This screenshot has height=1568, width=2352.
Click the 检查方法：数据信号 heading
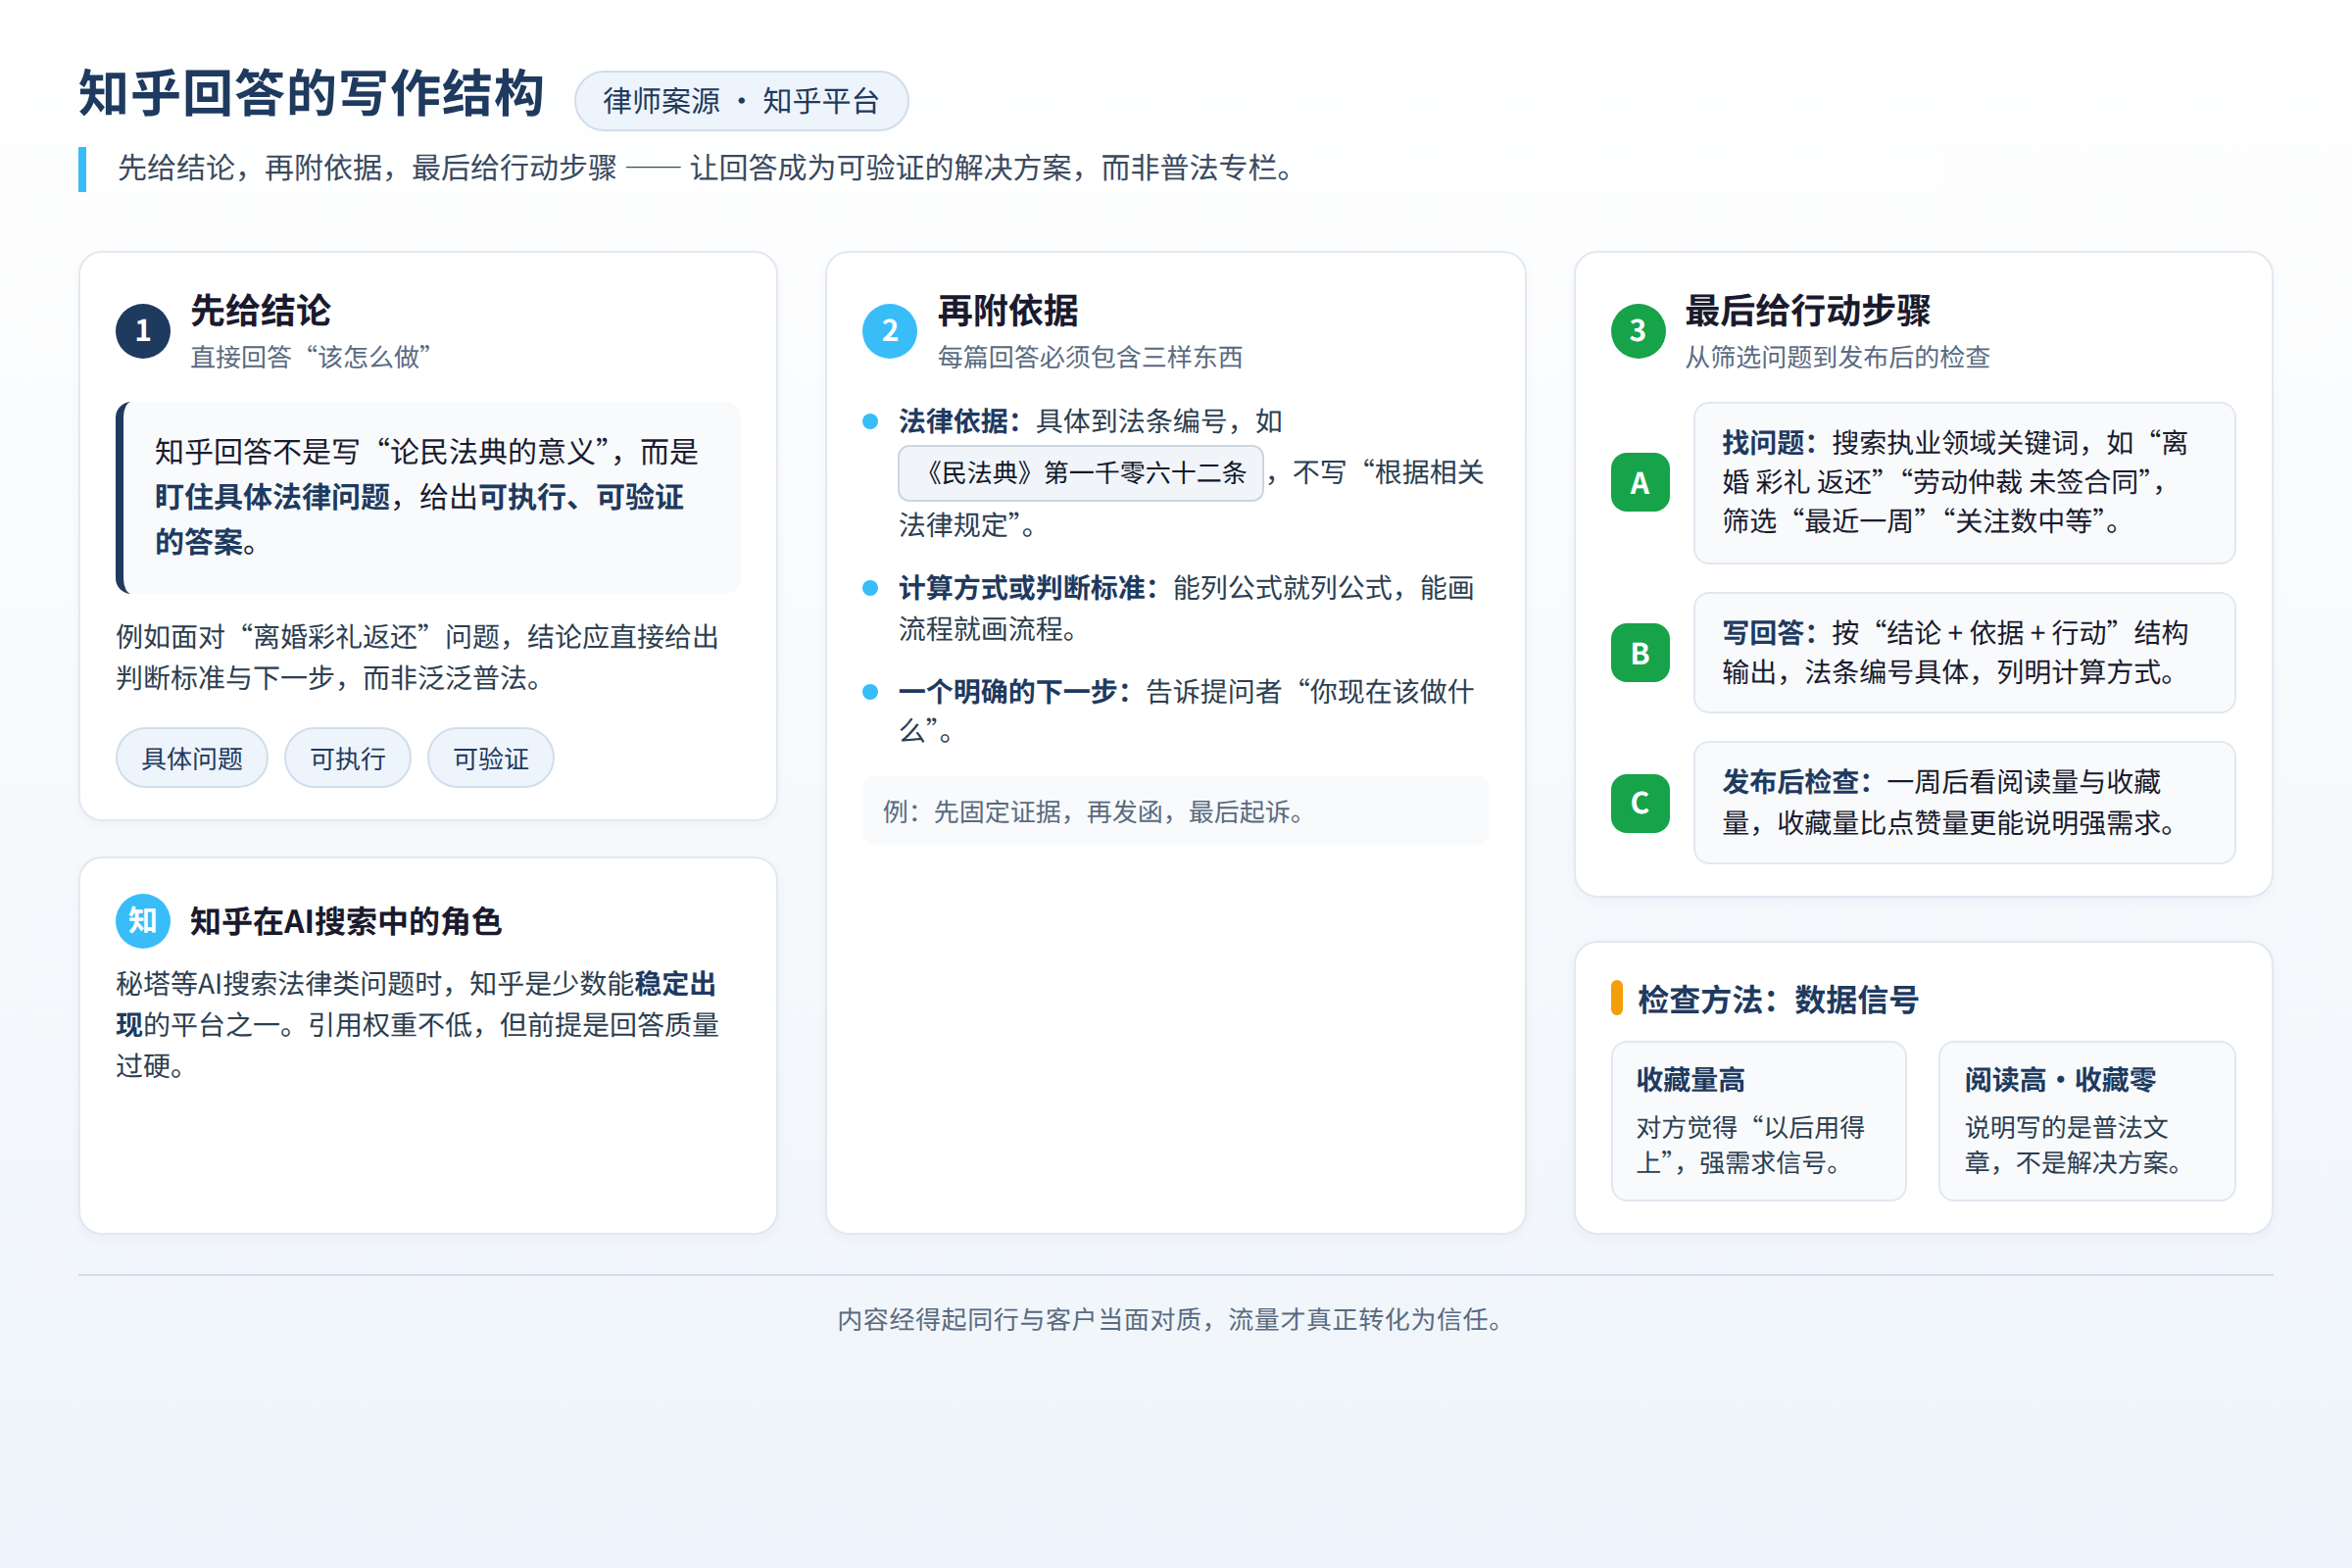tap(1778, 999)
